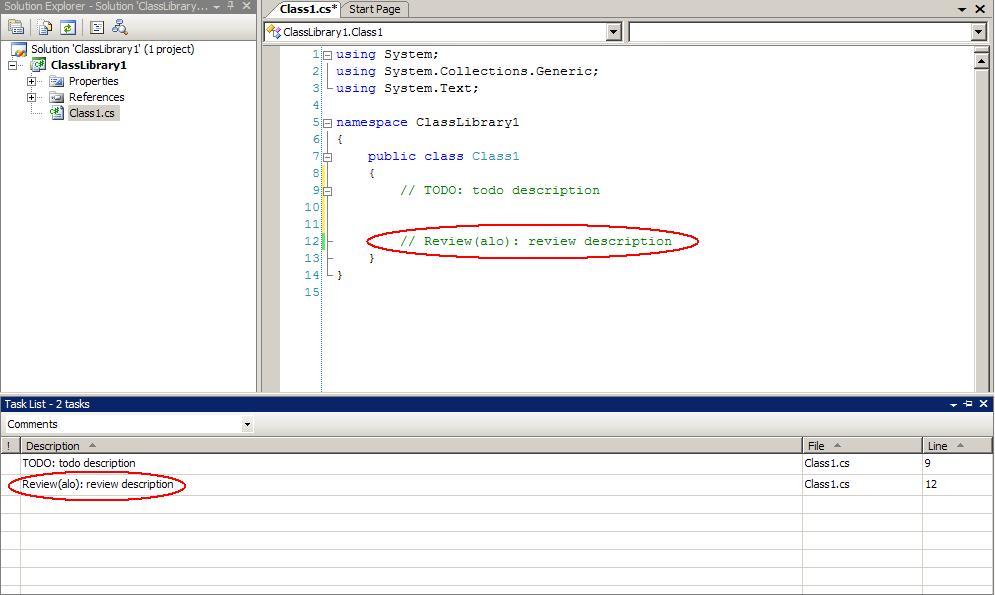Click the '// TODO: todo description' comment
995x595 pixels.
click(499, 190)
